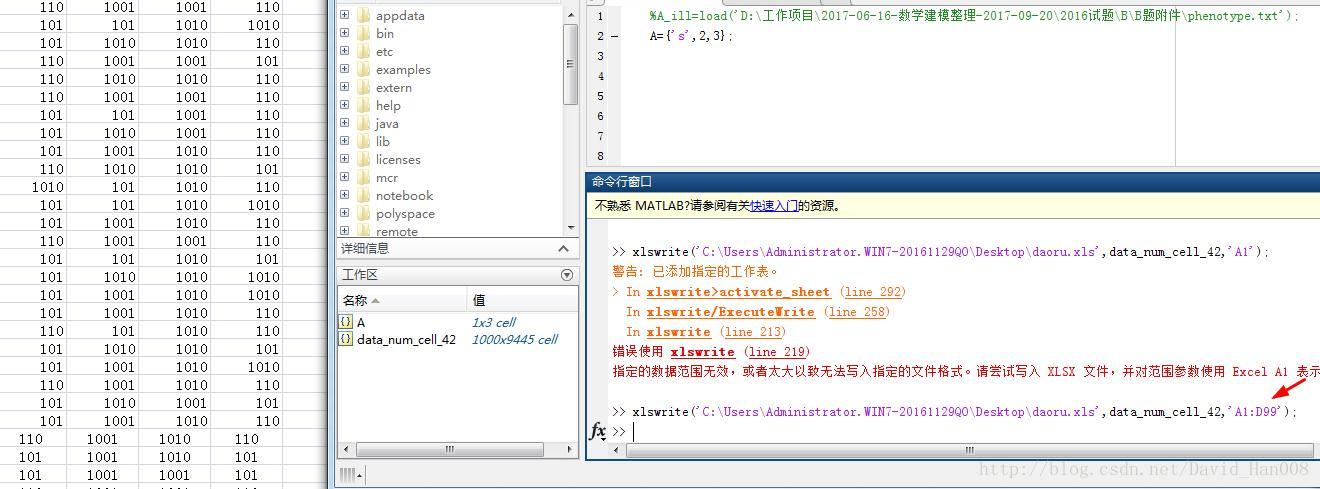
Task: Jump to the 'line 292' link
Action: (872, 292)
